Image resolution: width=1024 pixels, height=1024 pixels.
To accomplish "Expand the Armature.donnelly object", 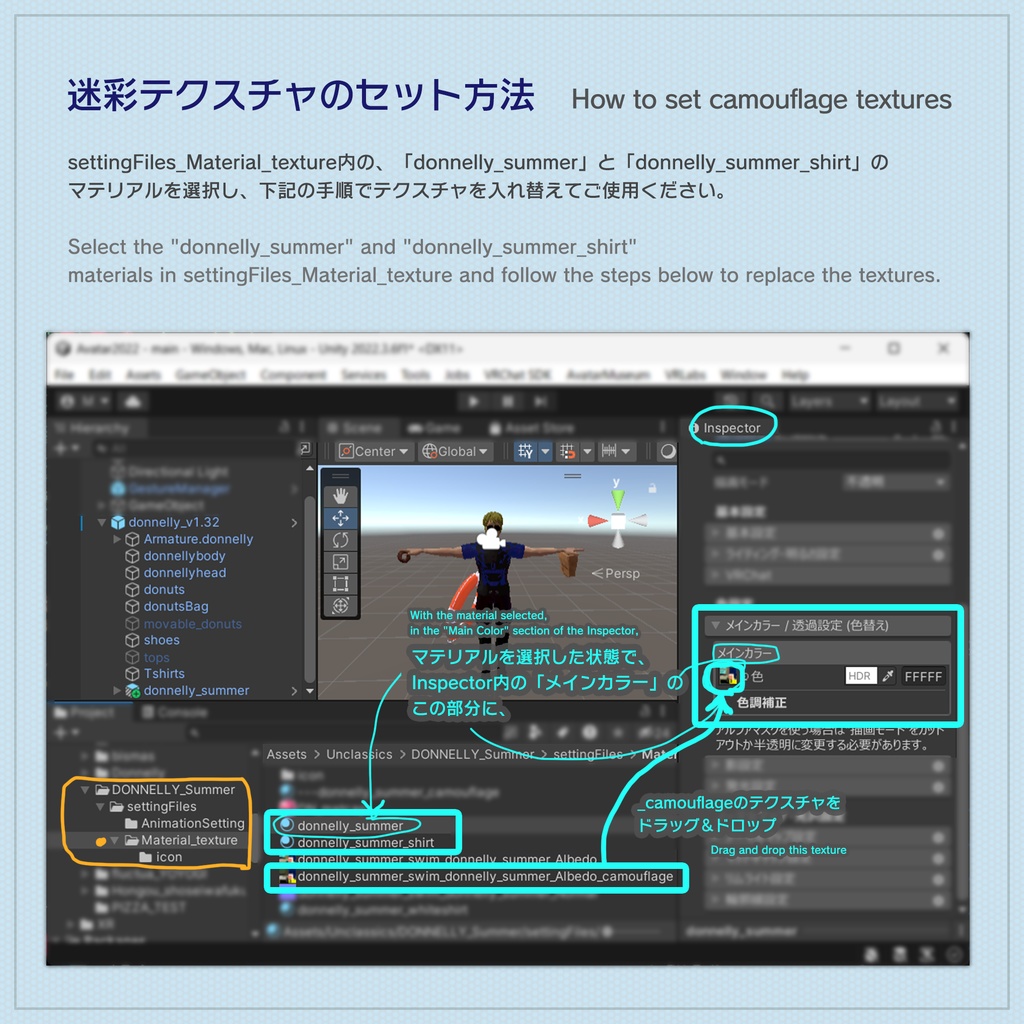I will pos(117,539).
